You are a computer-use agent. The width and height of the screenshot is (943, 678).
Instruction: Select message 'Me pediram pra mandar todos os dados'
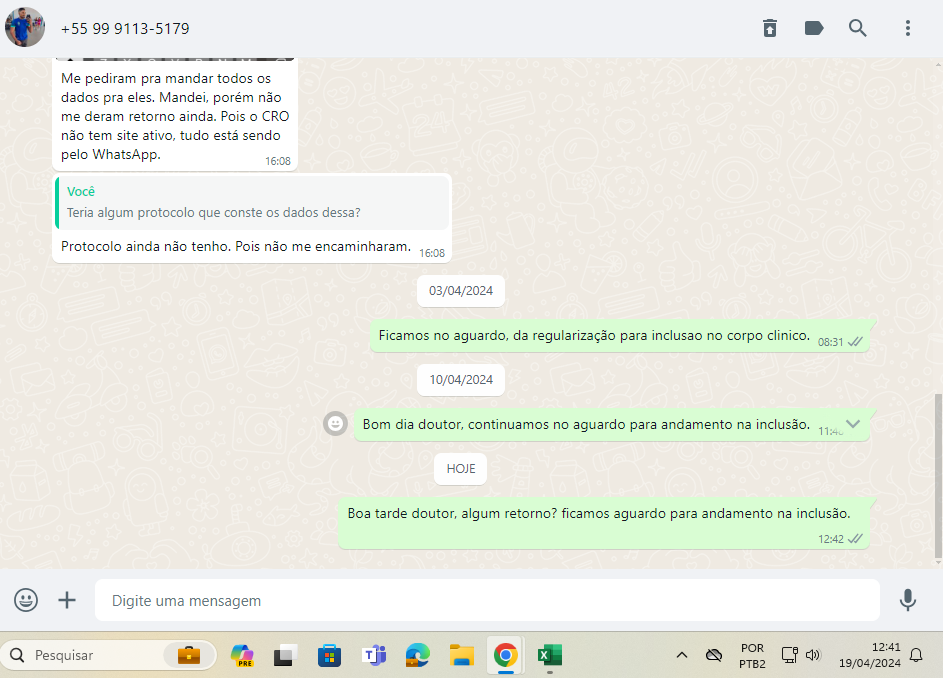pos(175,114)
